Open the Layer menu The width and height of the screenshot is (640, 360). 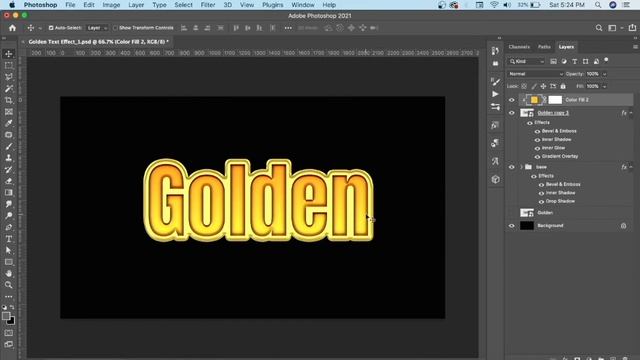click(136, 5)
